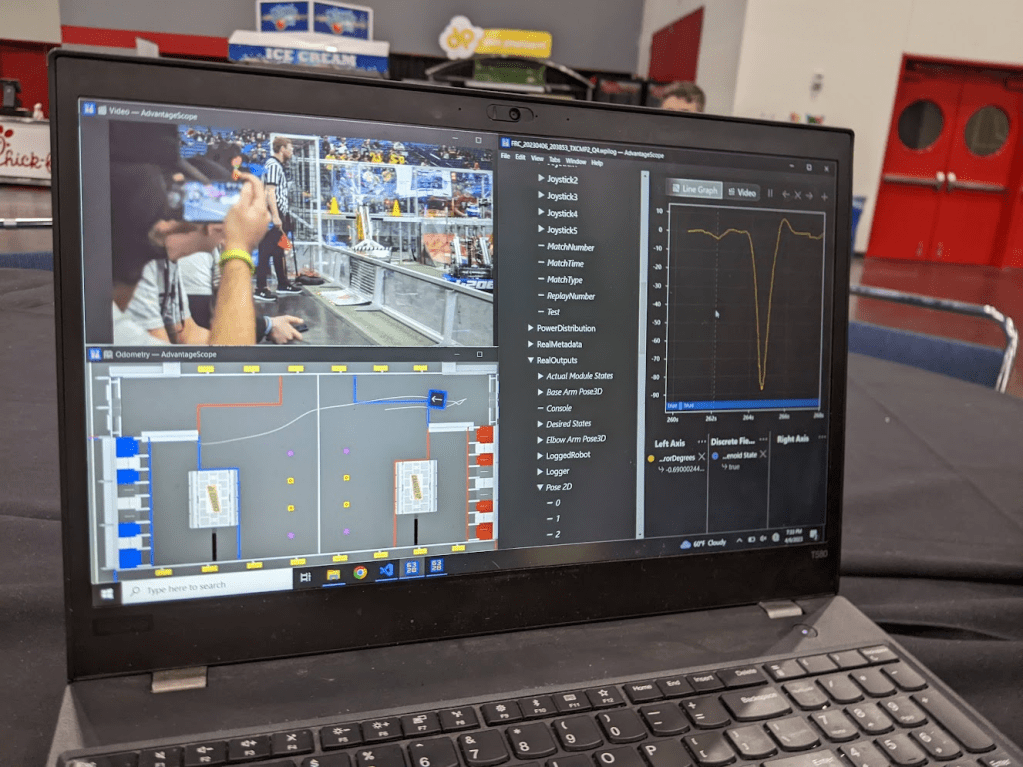Open Left Axis options ellipsis menu
Screen dimensions: 1023x767
[700, 440]
